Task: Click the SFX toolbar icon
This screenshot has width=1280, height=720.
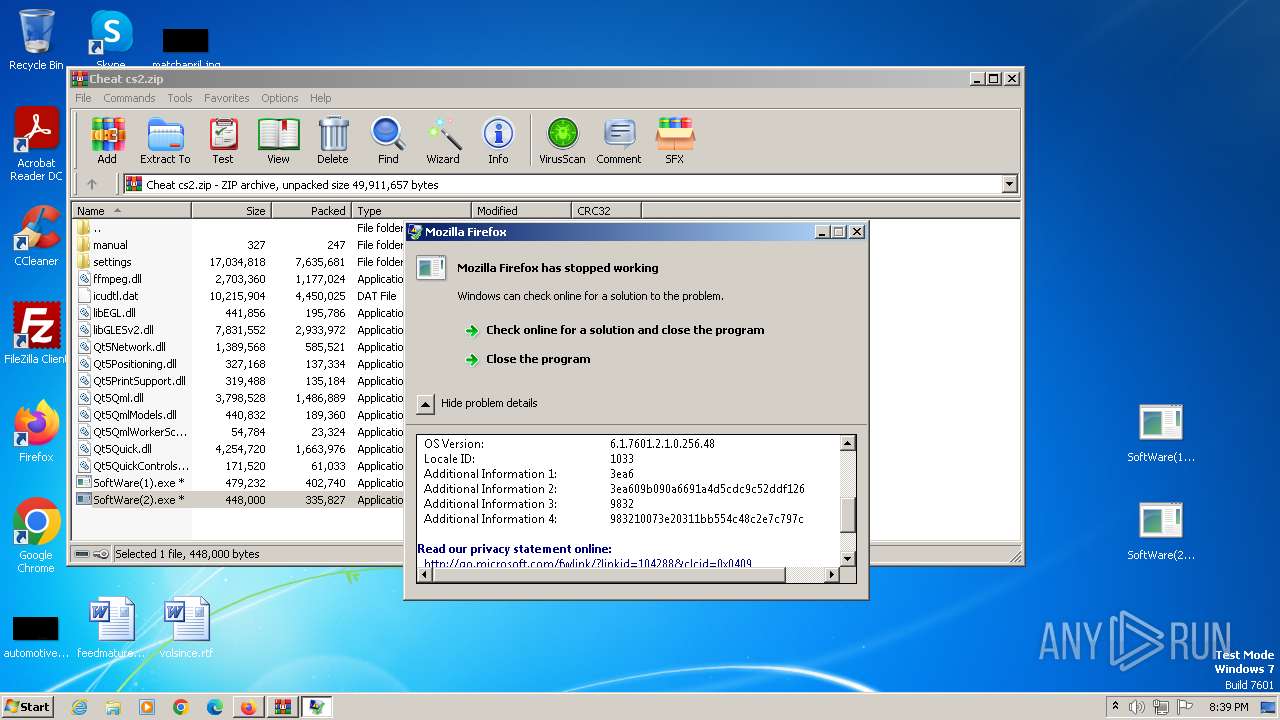Action: 675,141
